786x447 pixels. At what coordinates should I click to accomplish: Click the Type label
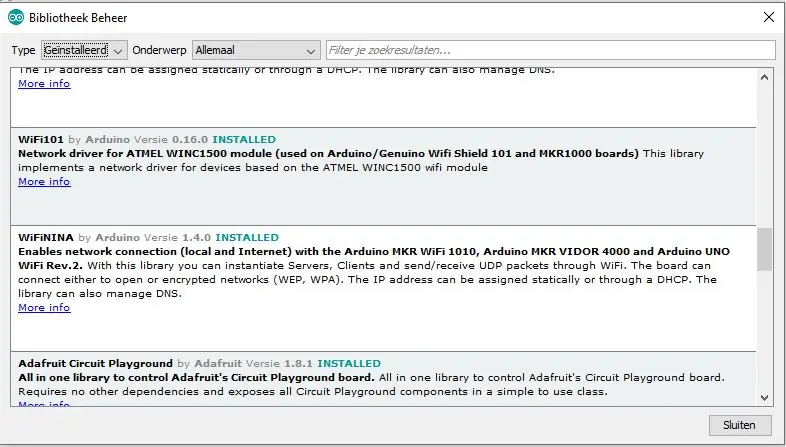(23, 50)
